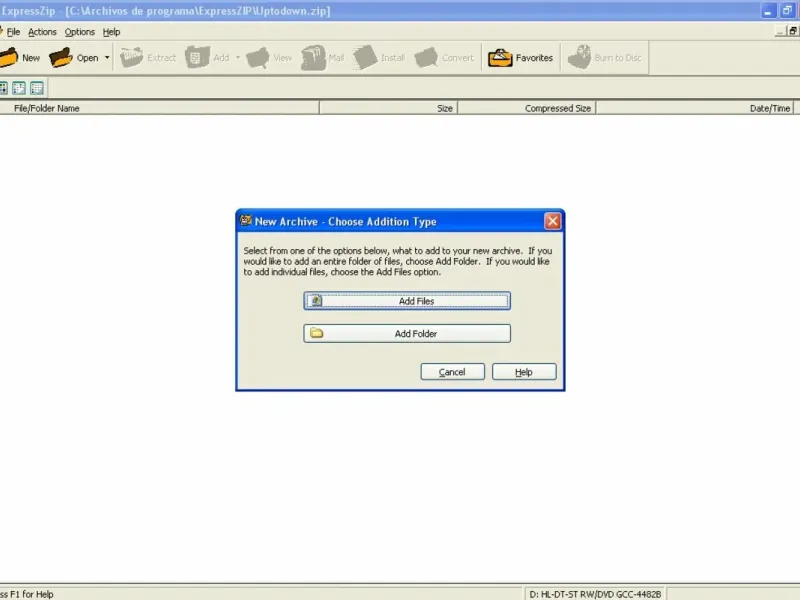The image size is (800, 600).
Task: Cancel the New Archive dialog
Action: point(452,372)
